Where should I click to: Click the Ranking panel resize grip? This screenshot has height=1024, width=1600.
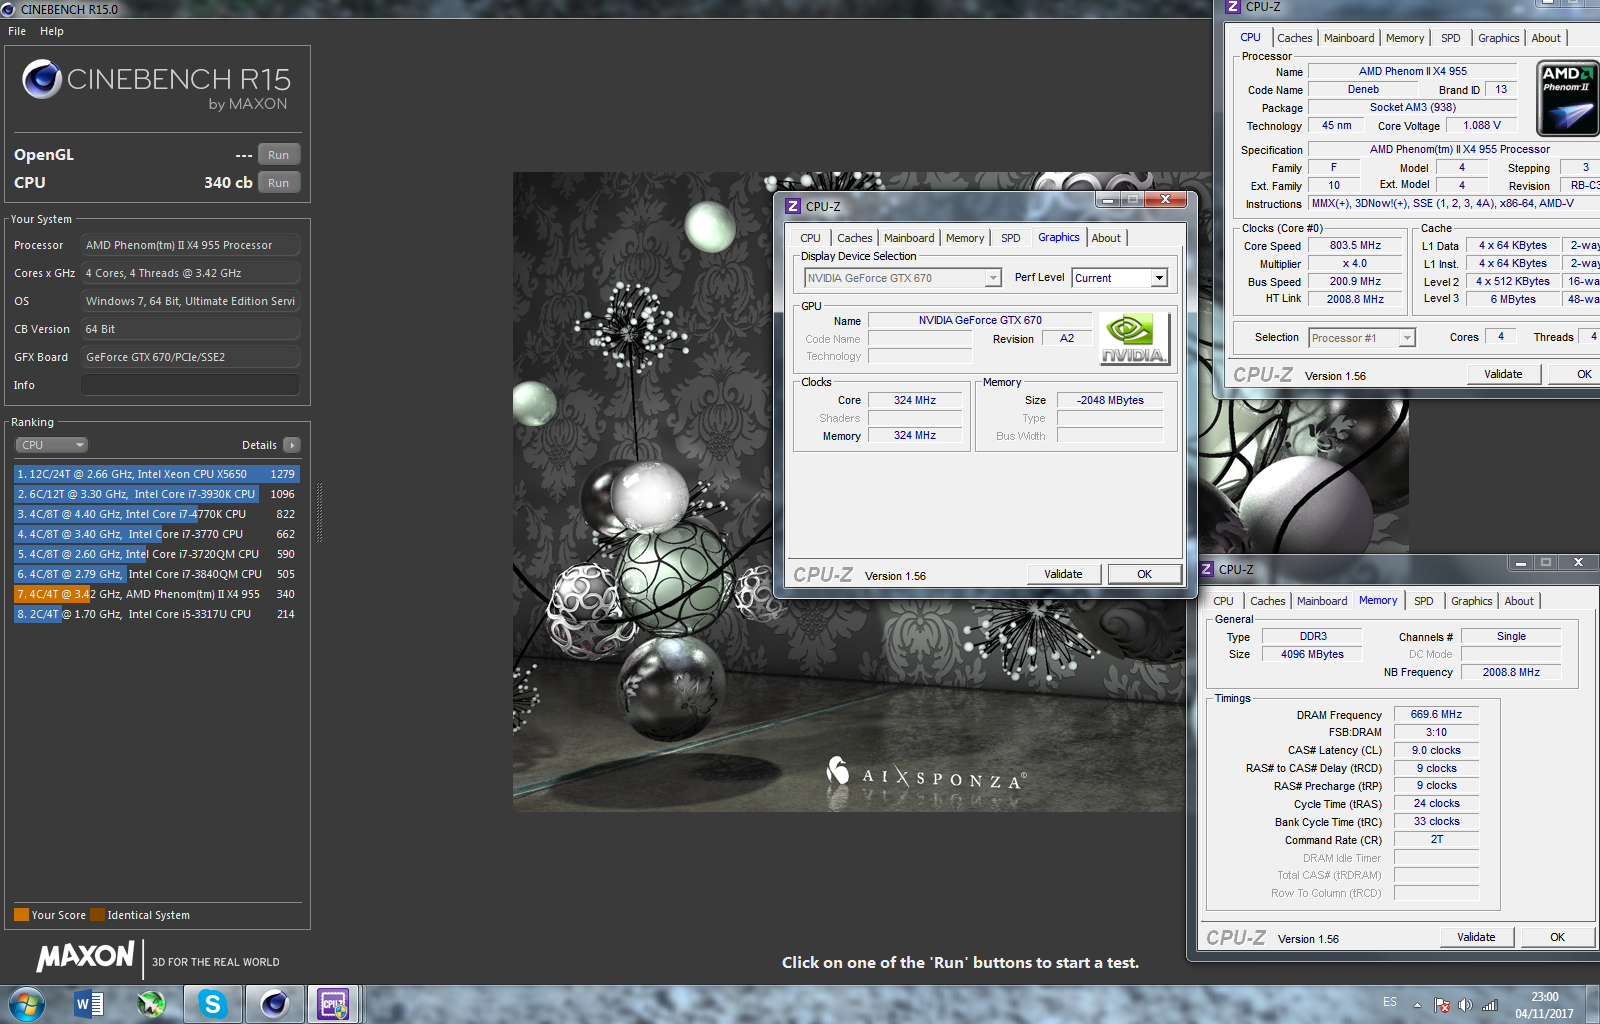319,513
